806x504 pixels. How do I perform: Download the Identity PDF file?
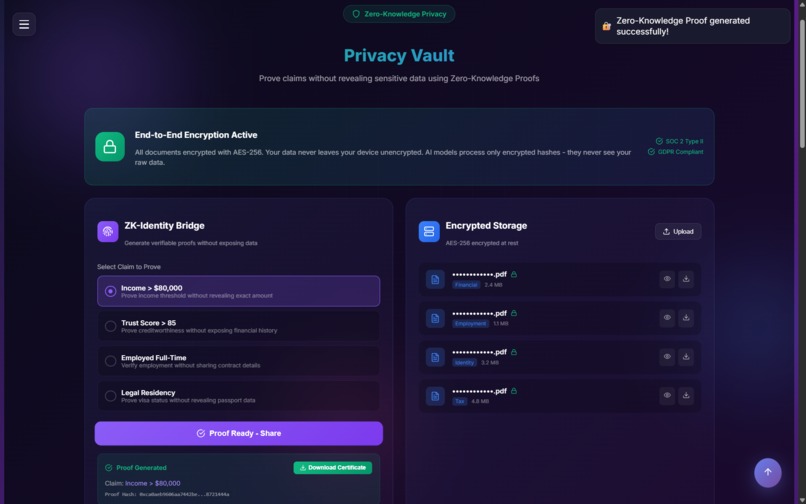[686, 357]
